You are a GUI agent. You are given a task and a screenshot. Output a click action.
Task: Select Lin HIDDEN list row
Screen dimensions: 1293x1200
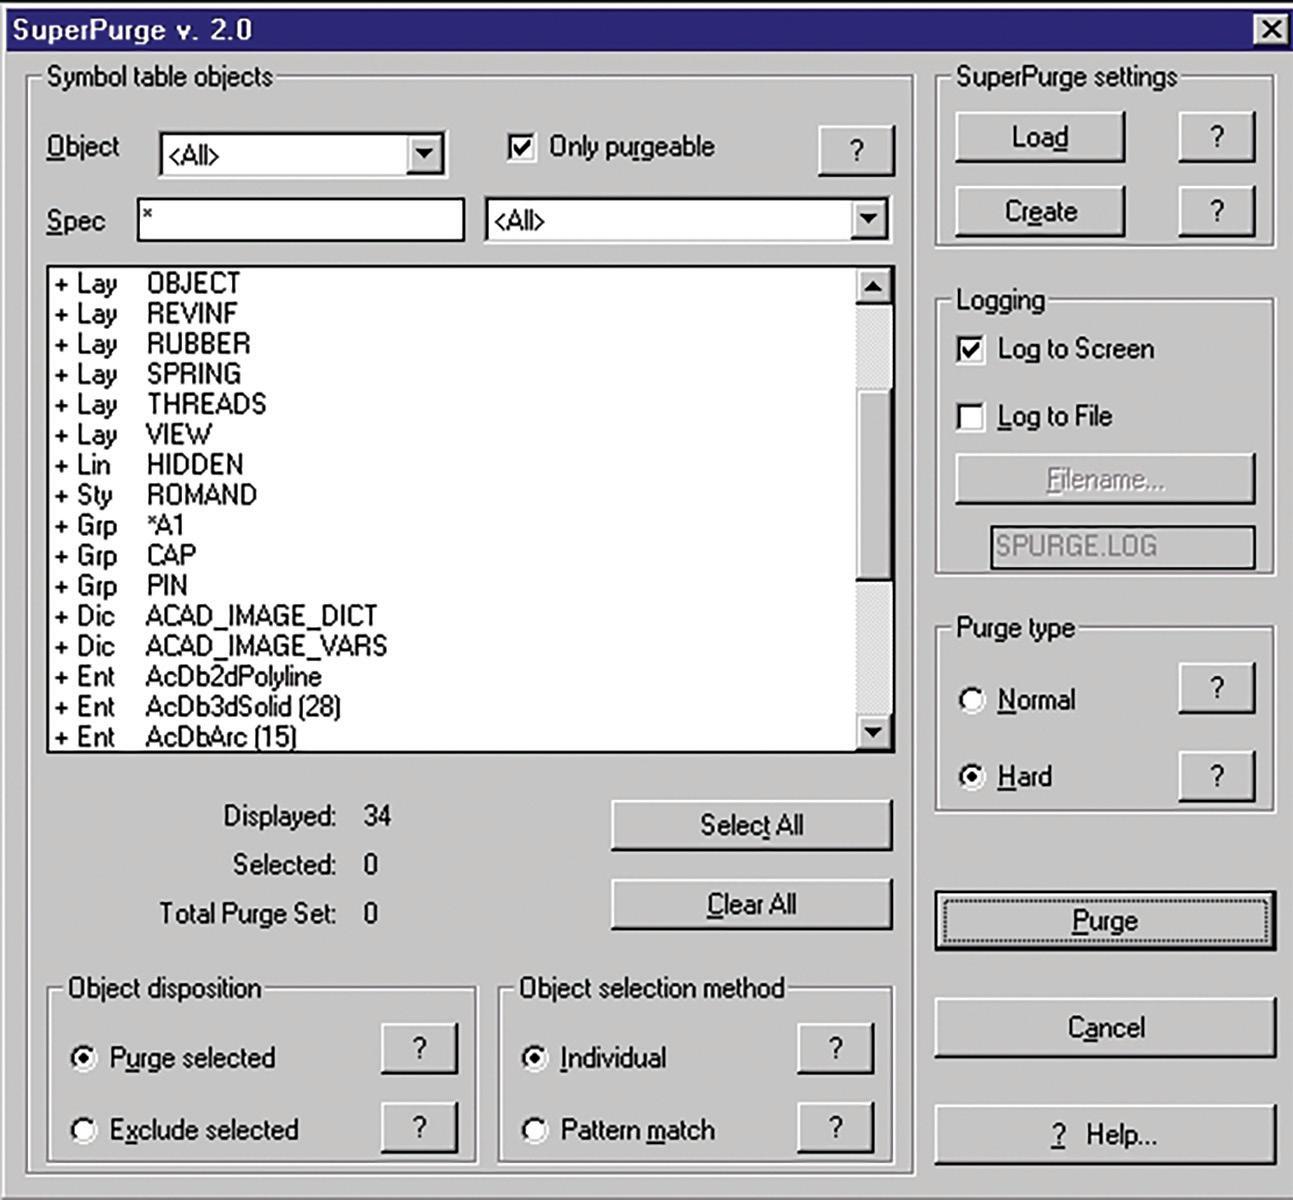coord(453,465)
